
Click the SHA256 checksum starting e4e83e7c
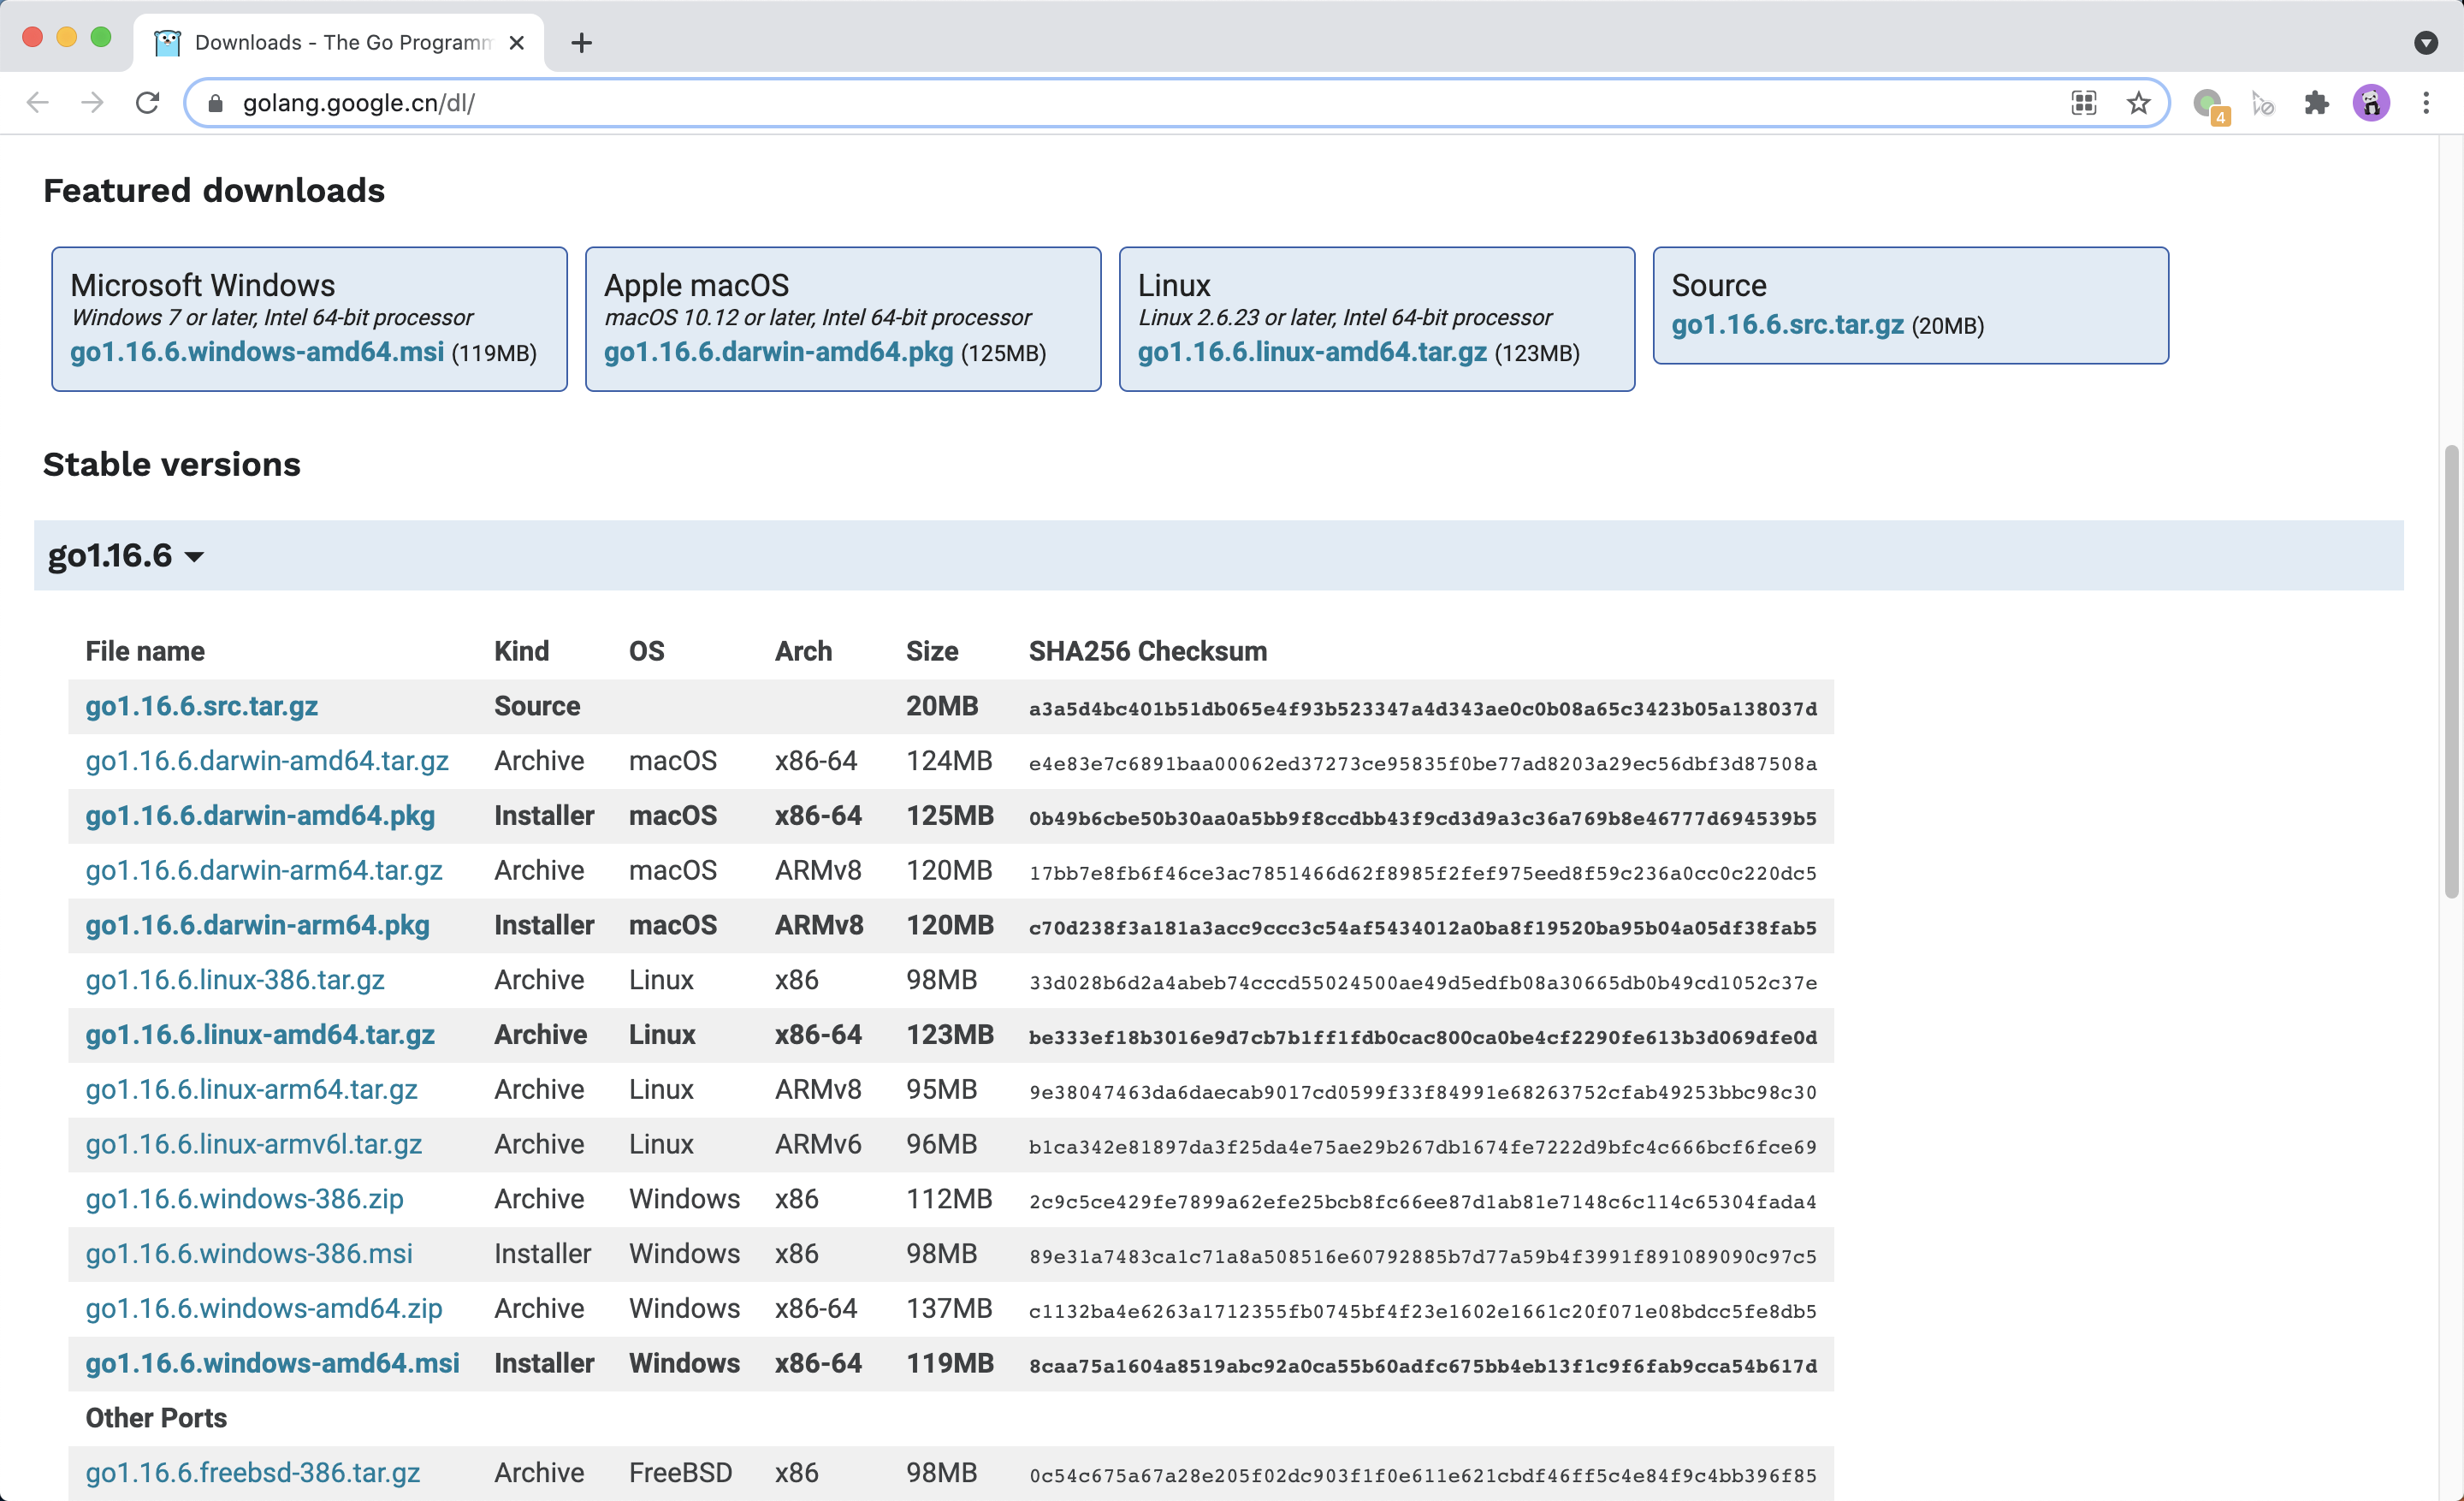(x=1423, y=764)
